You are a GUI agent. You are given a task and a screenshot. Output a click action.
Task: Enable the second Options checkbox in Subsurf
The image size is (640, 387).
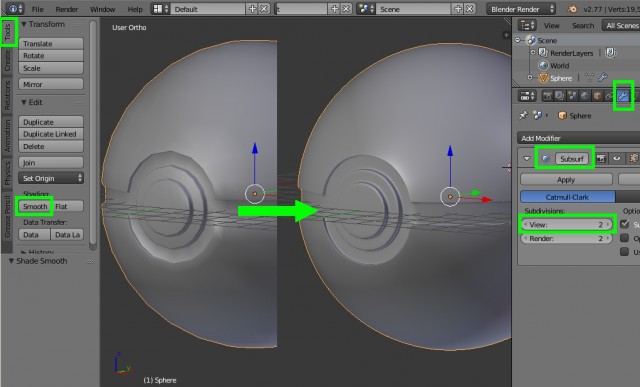click(x=624, y=238)
